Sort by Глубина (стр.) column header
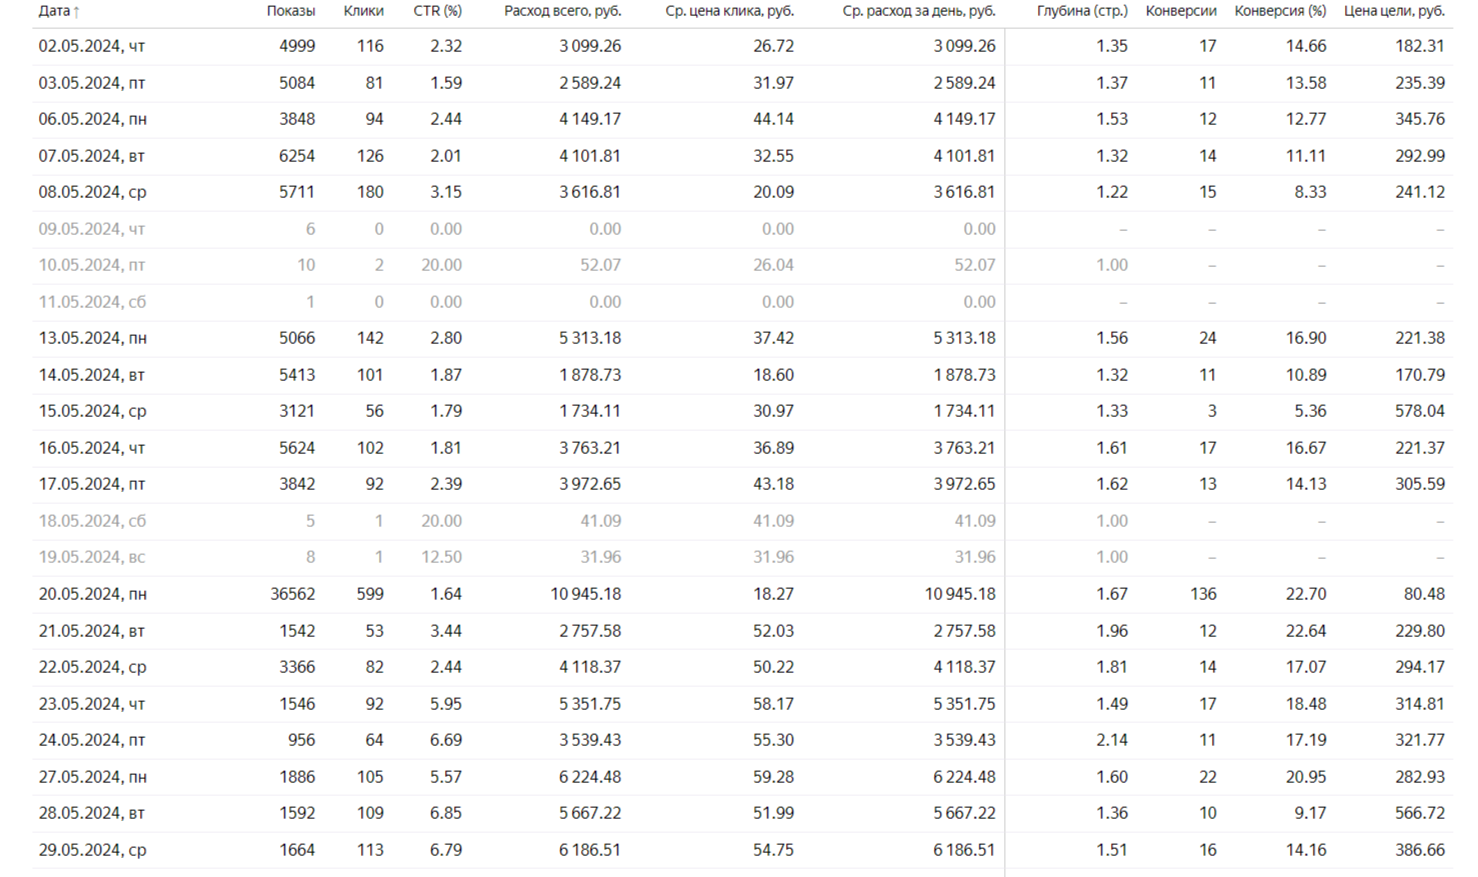This screenshot has width=1478, height=877. (x=1082, y=11)
